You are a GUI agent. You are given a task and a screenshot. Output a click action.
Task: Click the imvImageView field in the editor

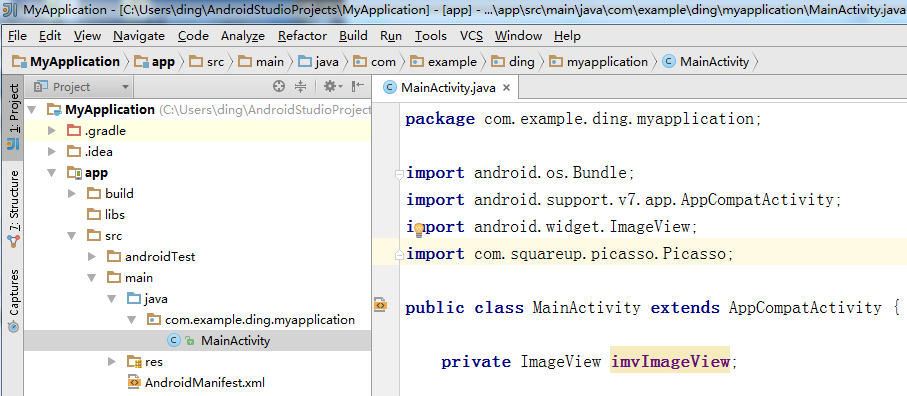(670, 362)
